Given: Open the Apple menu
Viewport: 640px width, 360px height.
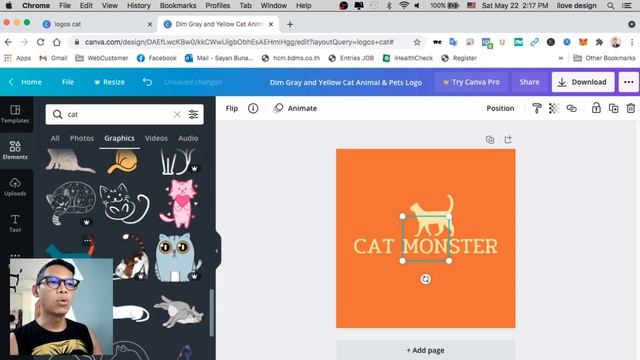Looking at the screenshot, I should pyautogui.click(x=9, y=6).
